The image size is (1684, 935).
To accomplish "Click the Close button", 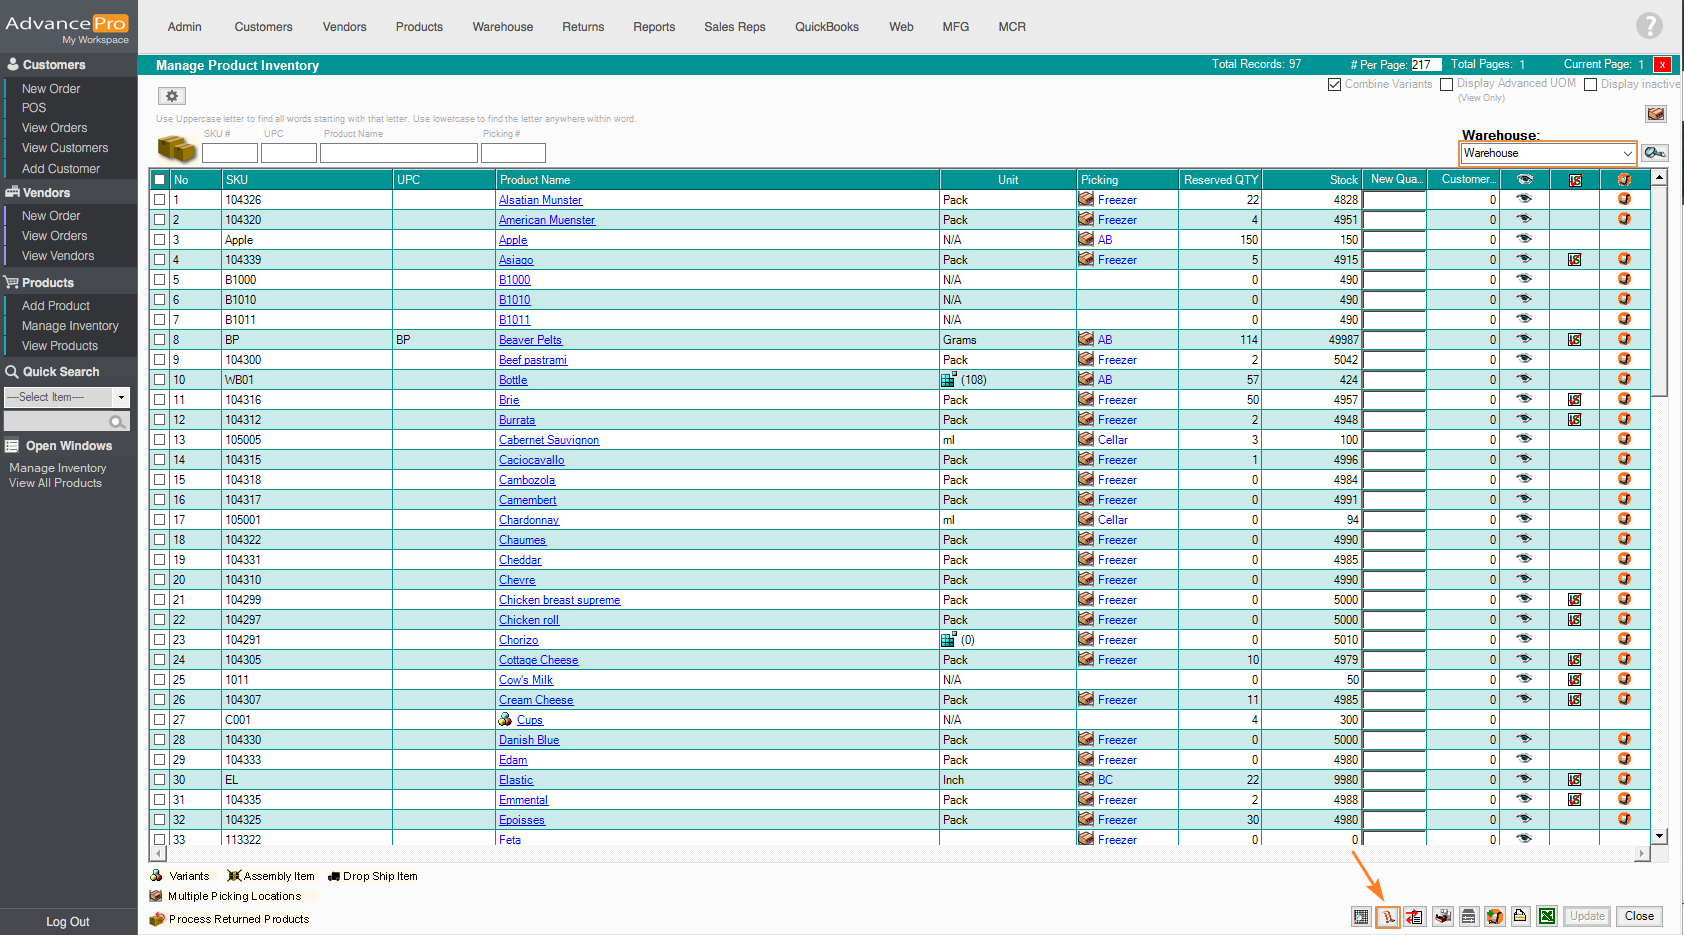I will tap(1639, 916).
